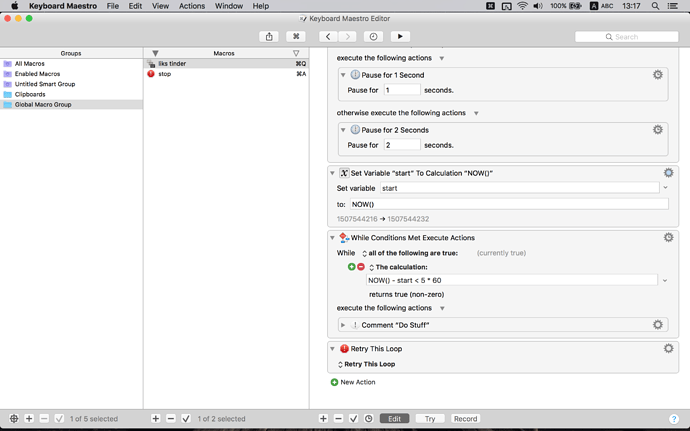Open dropdown beside the calculation field
Viewport: 690px width, 431px height.
point(665,280)
